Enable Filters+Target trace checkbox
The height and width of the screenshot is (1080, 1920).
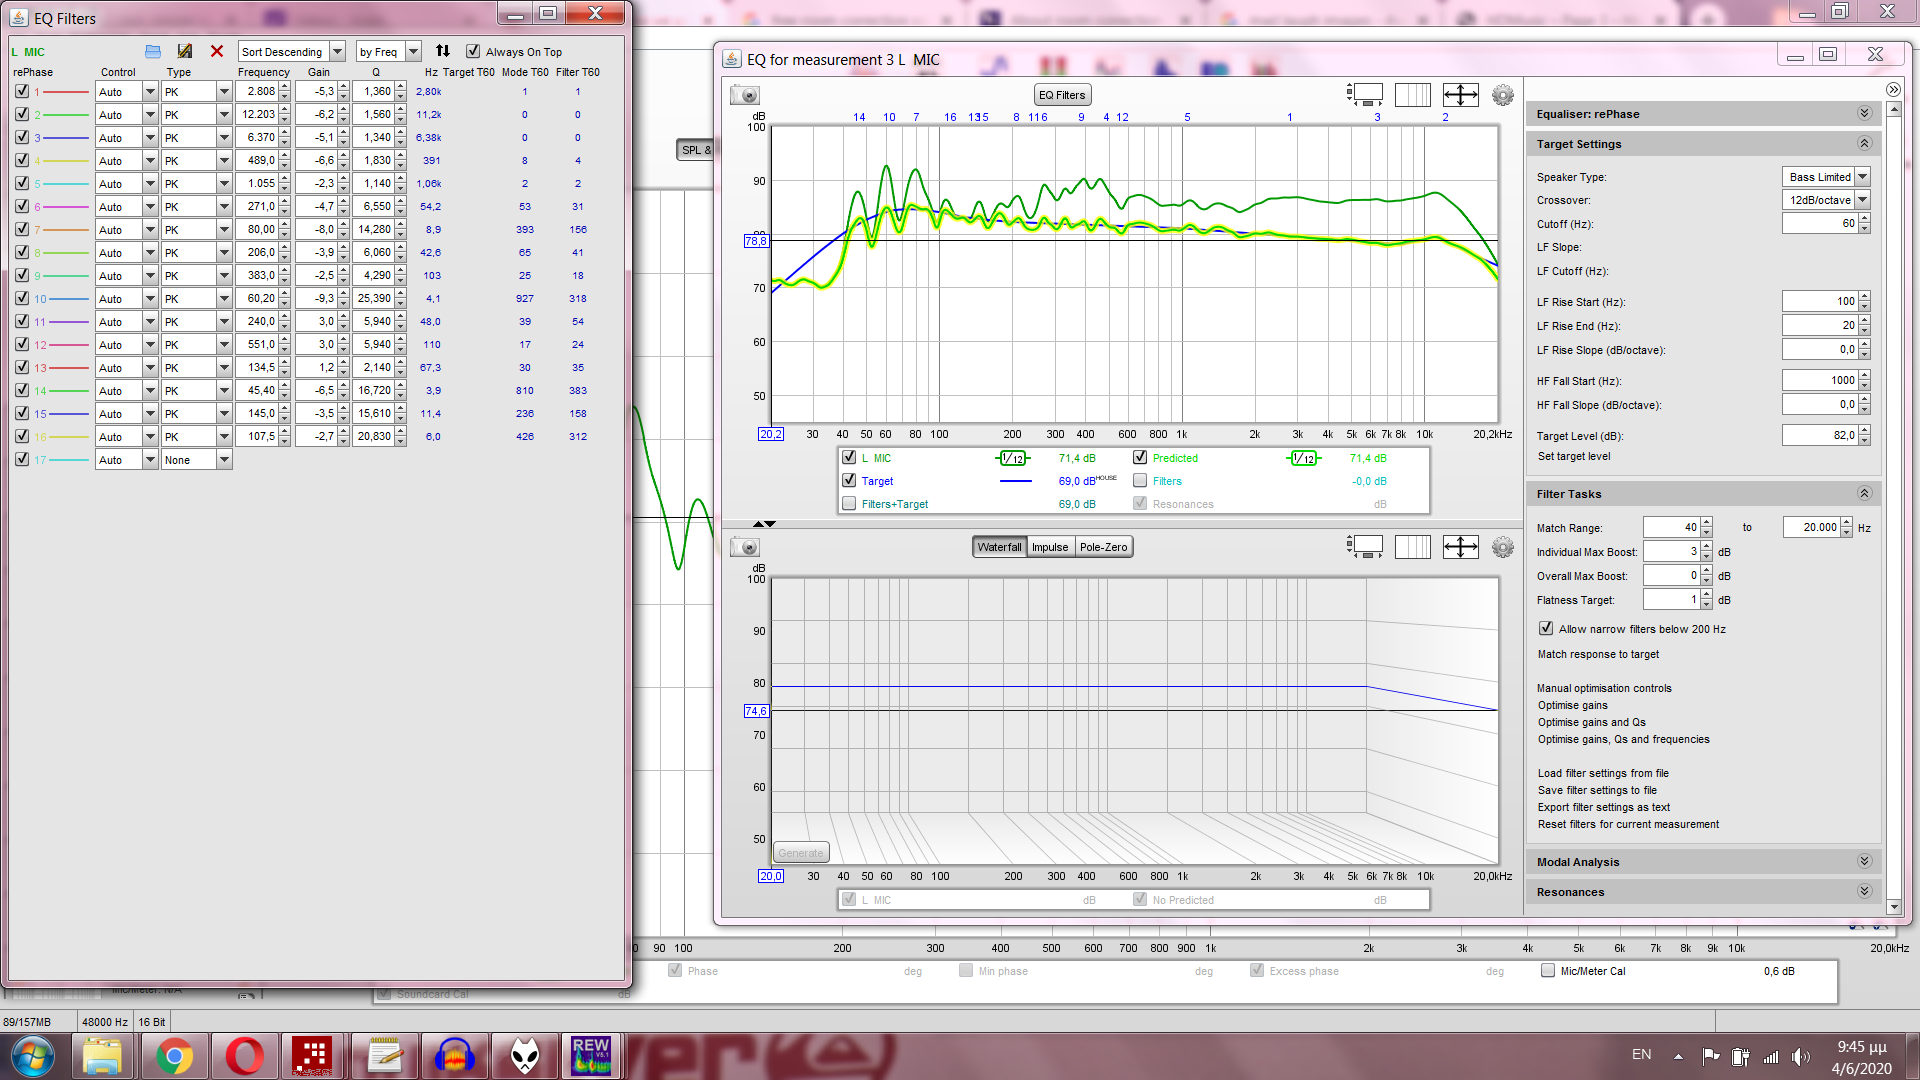pos(849,503)
